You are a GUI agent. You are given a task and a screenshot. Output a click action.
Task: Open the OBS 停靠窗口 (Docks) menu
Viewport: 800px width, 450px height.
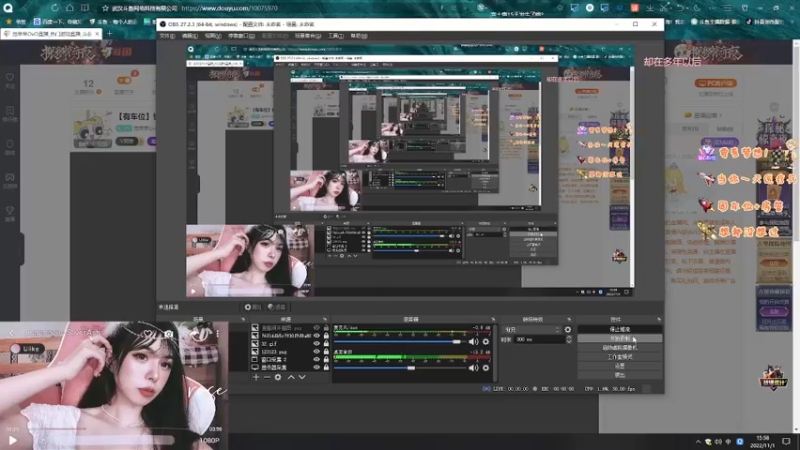click(x=241, y=36)
